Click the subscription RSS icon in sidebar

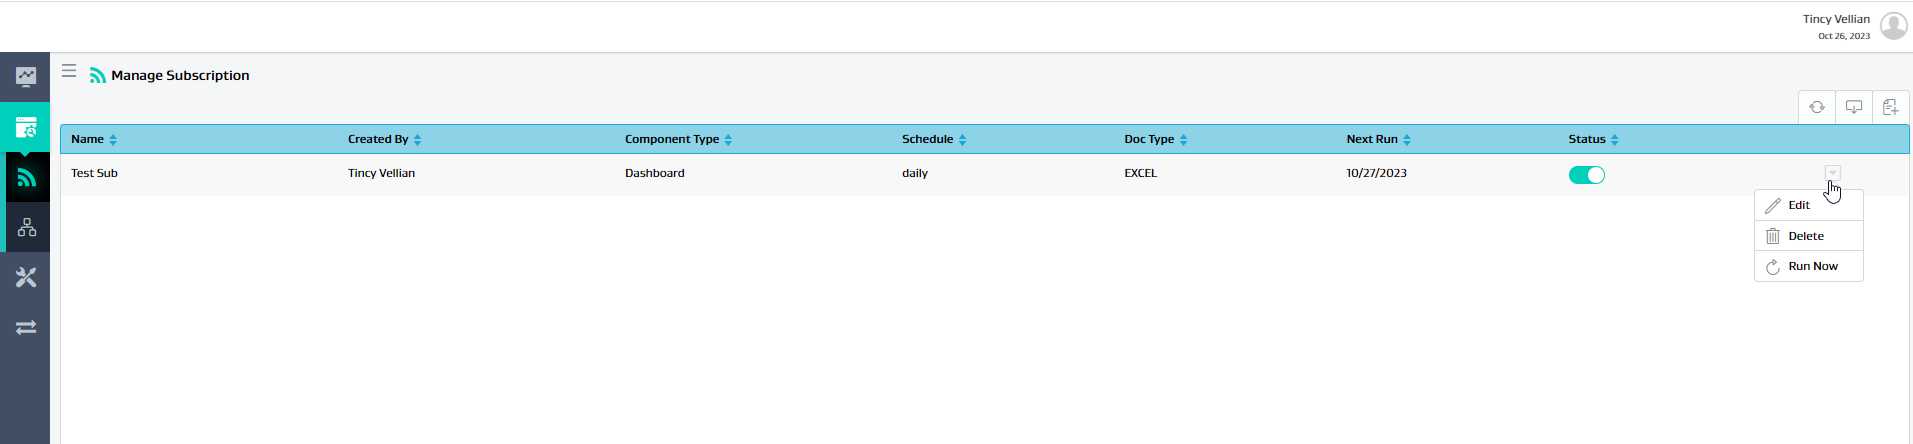[x=26, y=178]
